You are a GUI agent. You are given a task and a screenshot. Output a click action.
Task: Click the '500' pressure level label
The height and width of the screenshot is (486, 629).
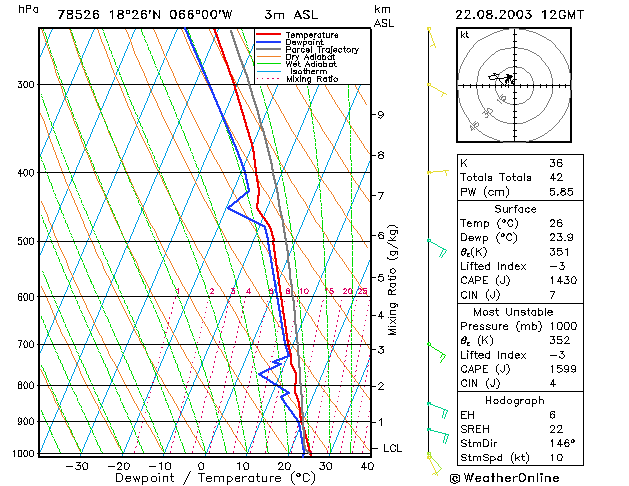(26, 241)
